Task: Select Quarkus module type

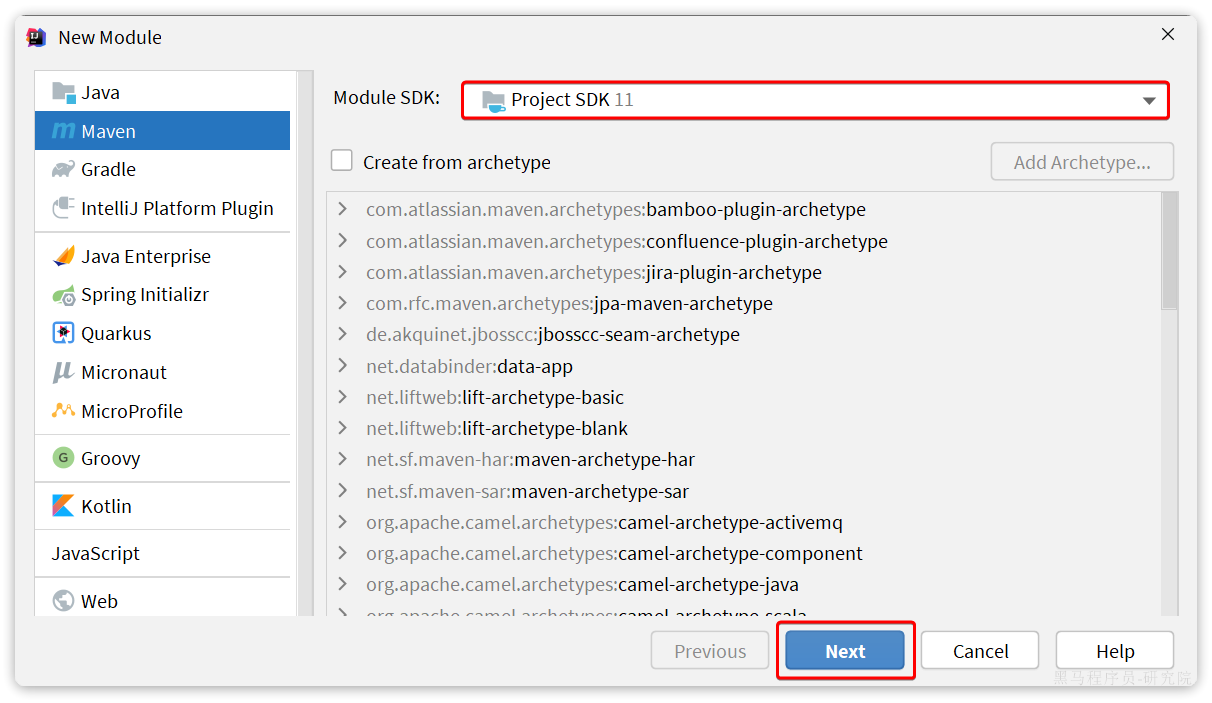Action: coord(163,333)
